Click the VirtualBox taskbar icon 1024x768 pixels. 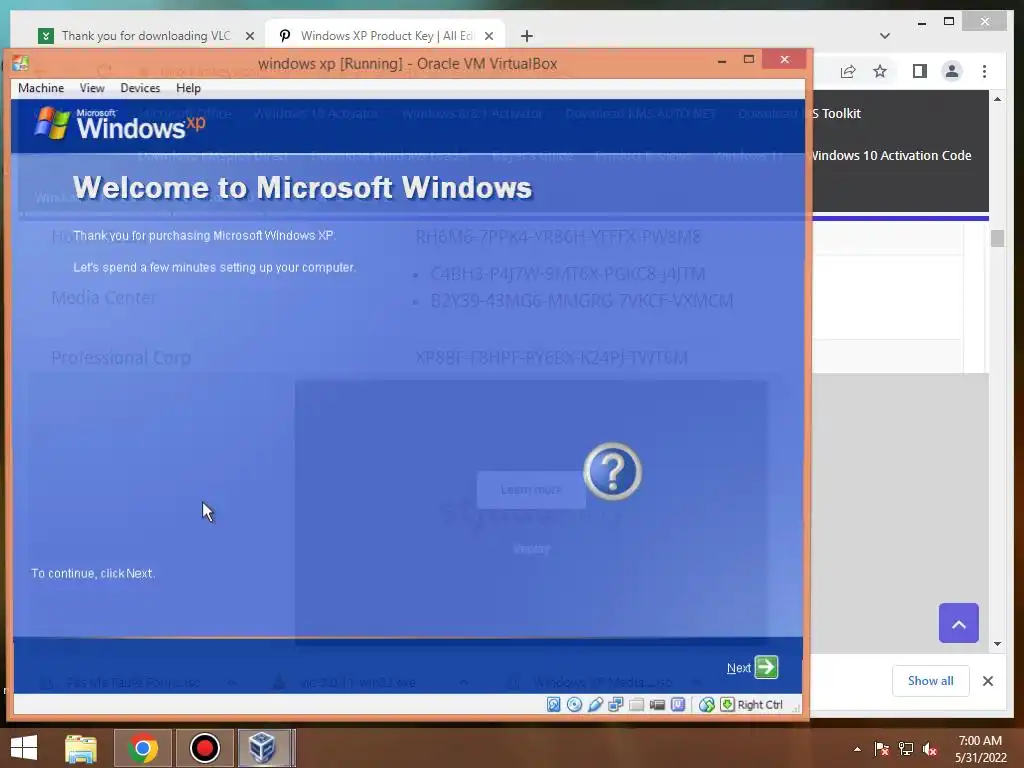tap(263, 748)
